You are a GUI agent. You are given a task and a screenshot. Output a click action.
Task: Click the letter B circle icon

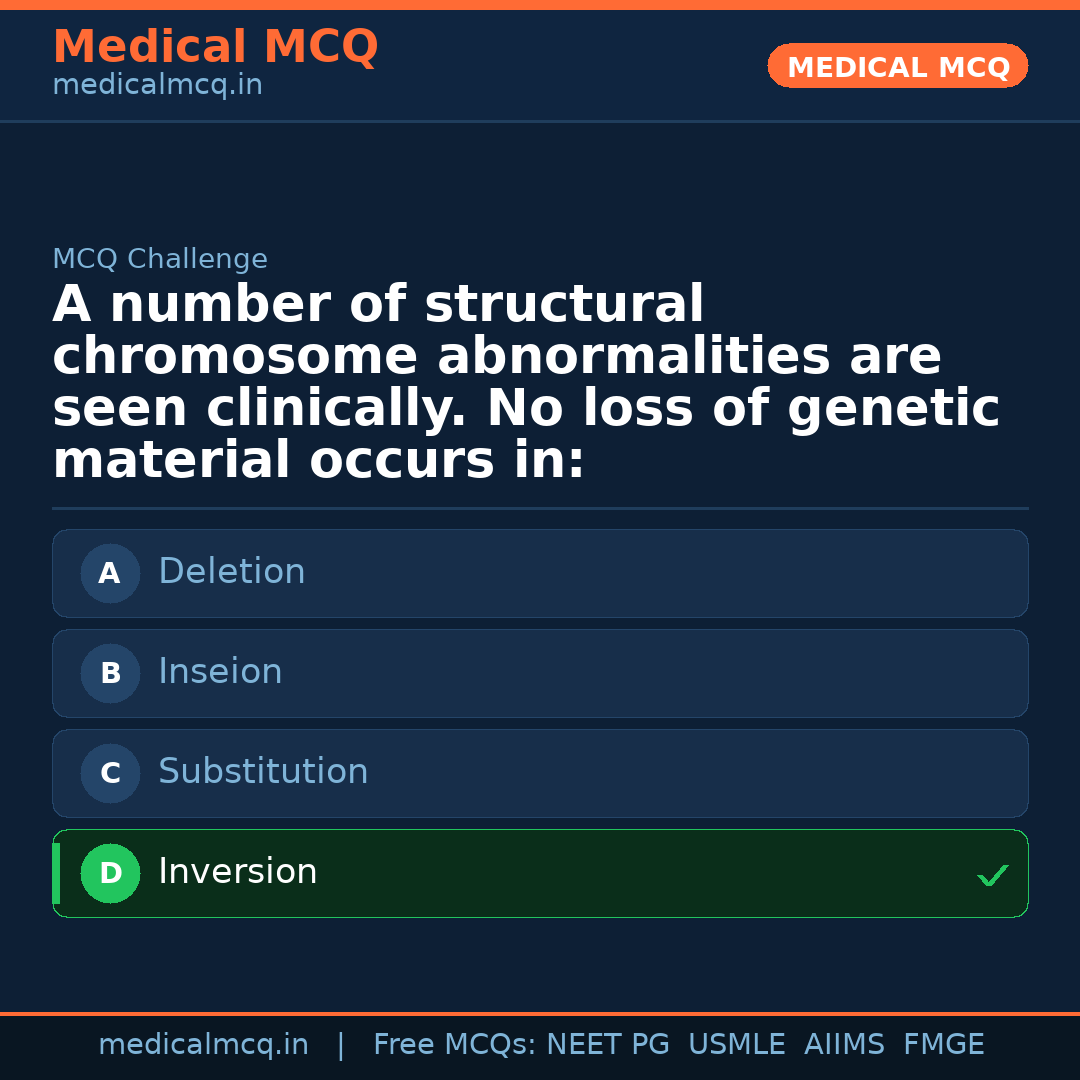pyautogui.click(x=110, y=673)
